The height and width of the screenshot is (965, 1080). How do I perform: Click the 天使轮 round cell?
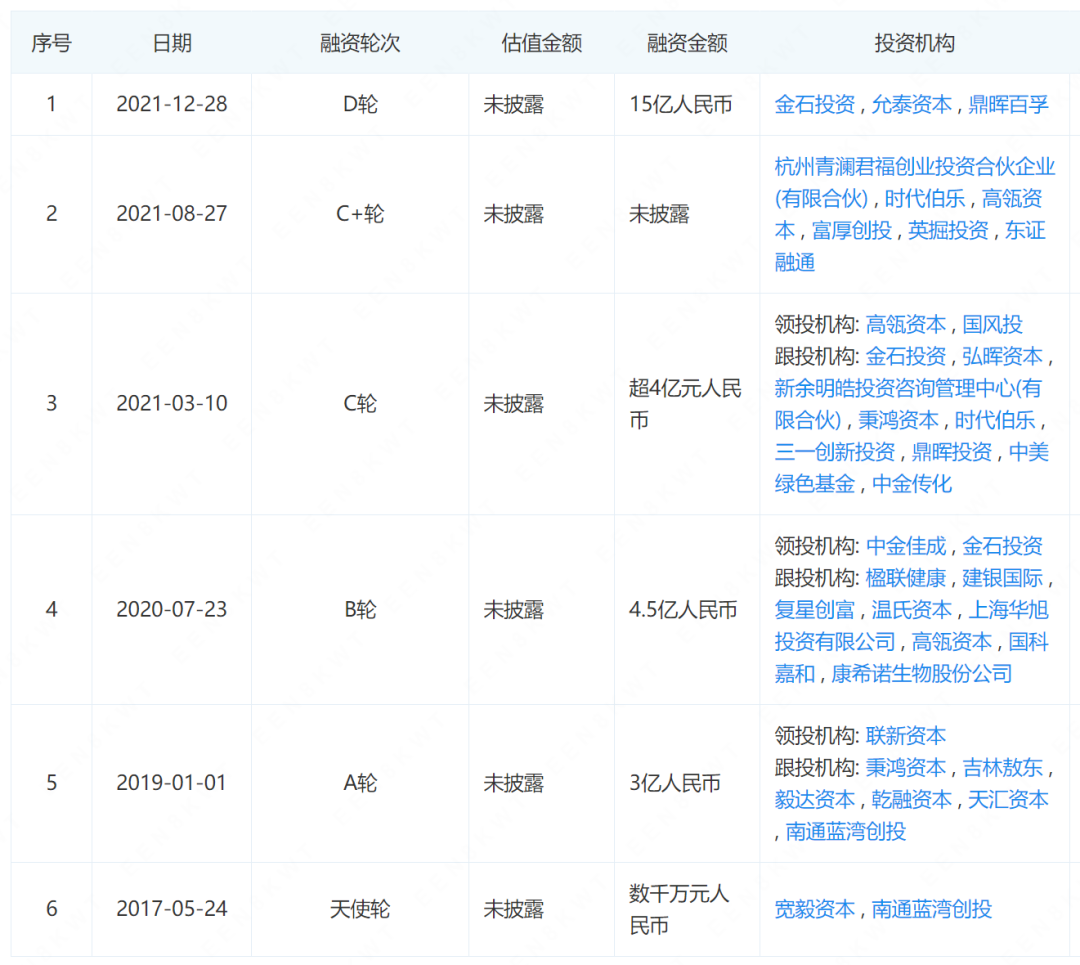(360, 909)
